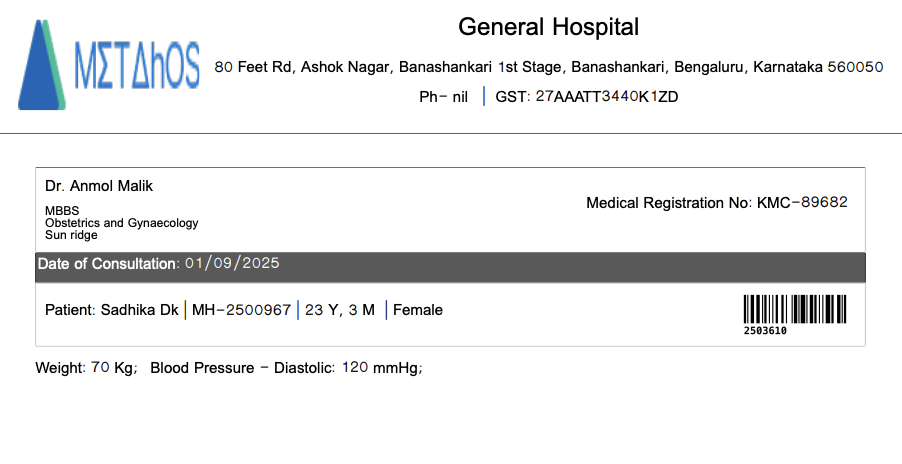Click the Female gender text
The image size is (902, 464).
click(x=418, y=310)
